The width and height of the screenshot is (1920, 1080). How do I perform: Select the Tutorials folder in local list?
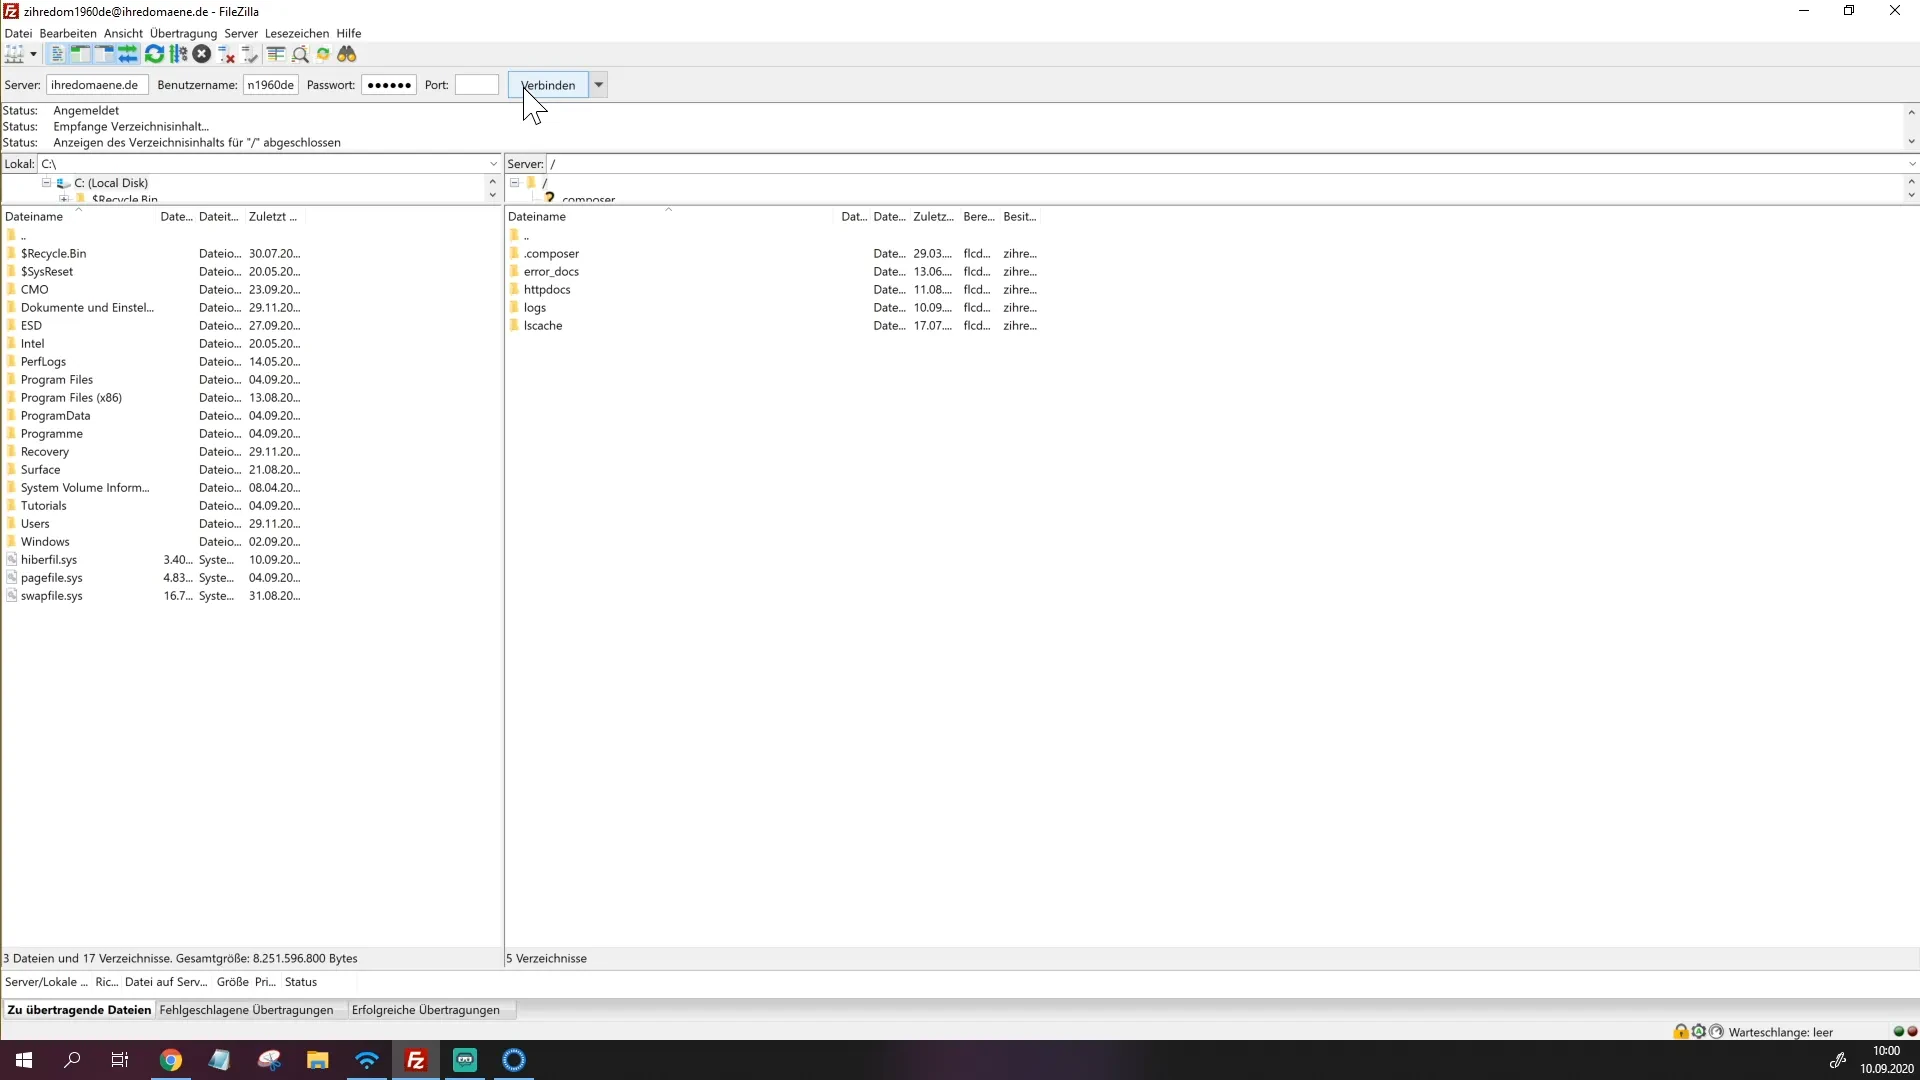[x=44, y=506]
